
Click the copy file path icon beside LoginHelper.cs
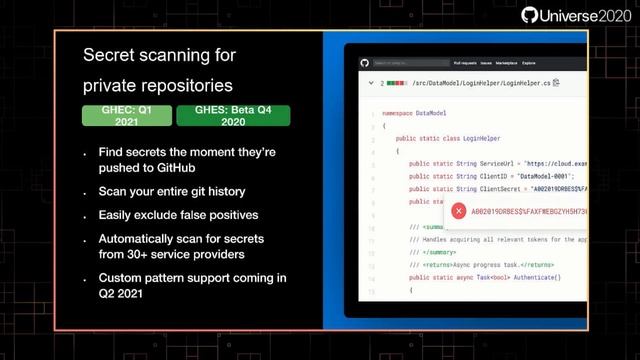click(x=556, y=83)
